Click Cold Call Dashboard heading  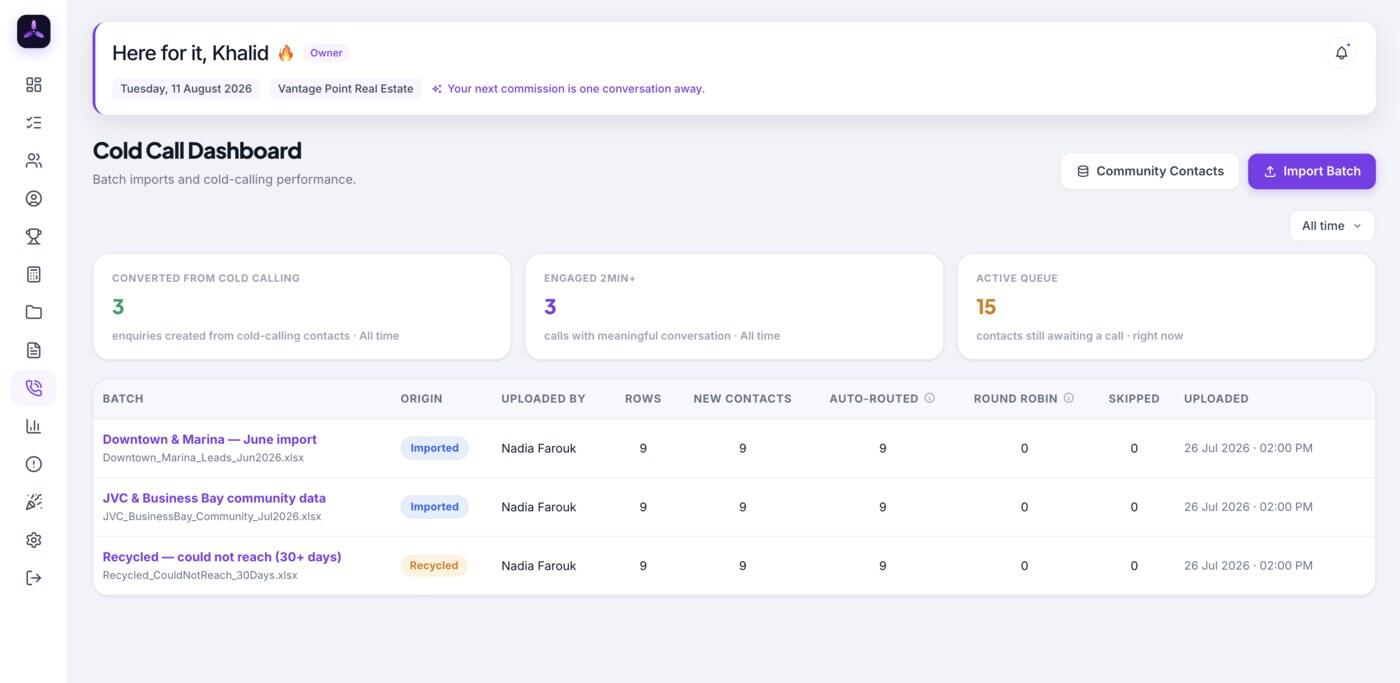coord(197,150)
